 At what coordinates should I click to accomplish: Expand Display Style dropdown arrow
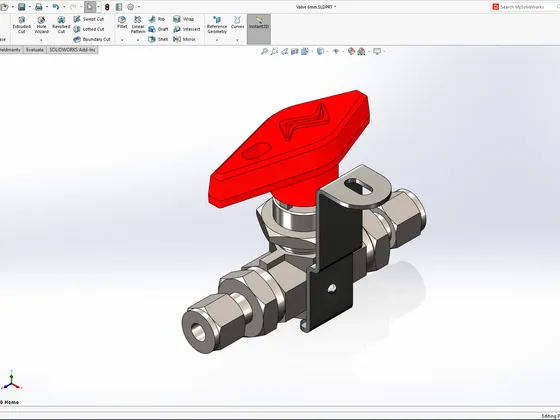tap(328, 51)
